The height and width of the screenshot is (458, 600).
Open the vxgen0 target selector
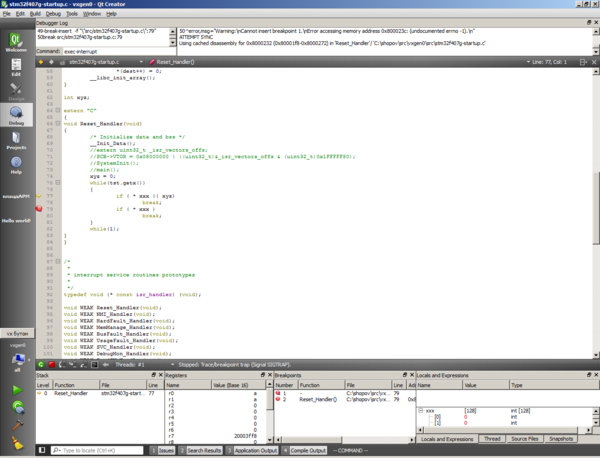coord(17,357)
